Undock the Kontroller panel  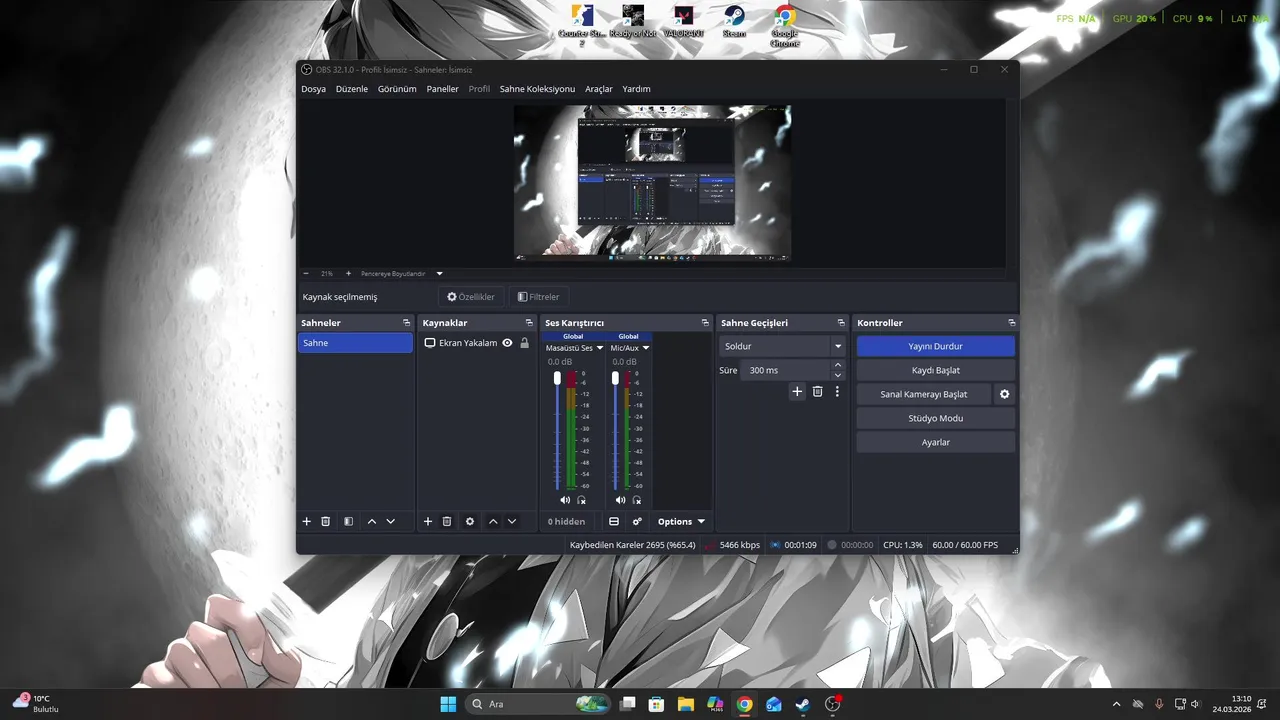tap(1012, 323)
